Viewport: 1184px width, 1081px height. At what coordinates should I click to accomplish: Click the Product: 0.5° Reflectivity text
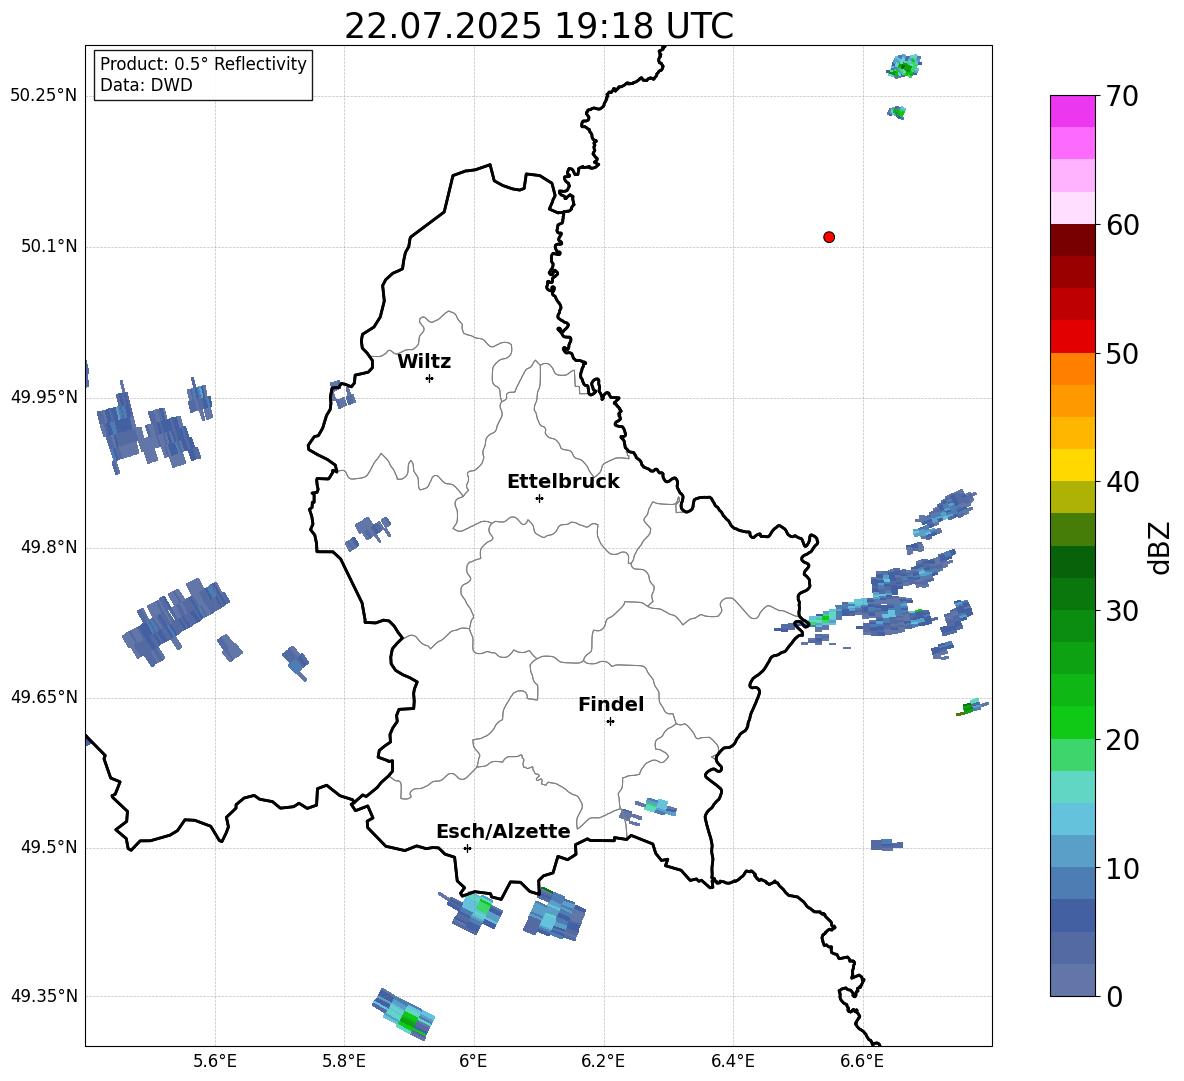click(203, 63)
